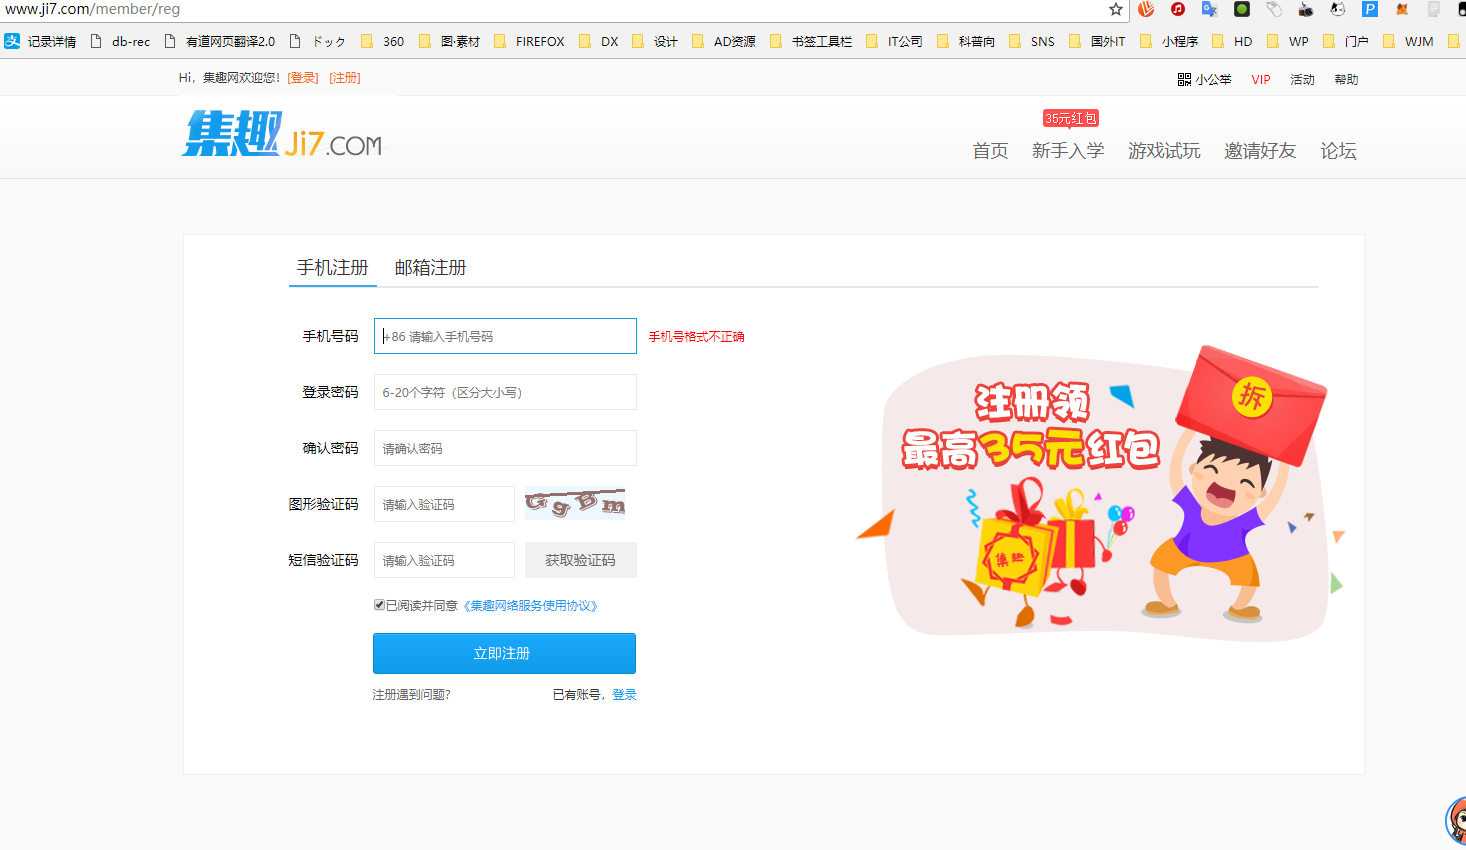This screenshot has width=1466, height=850.
Task: Open the 集趣网络服务使用协议 link
Action: pyautogui.click(x=531, y=606)
